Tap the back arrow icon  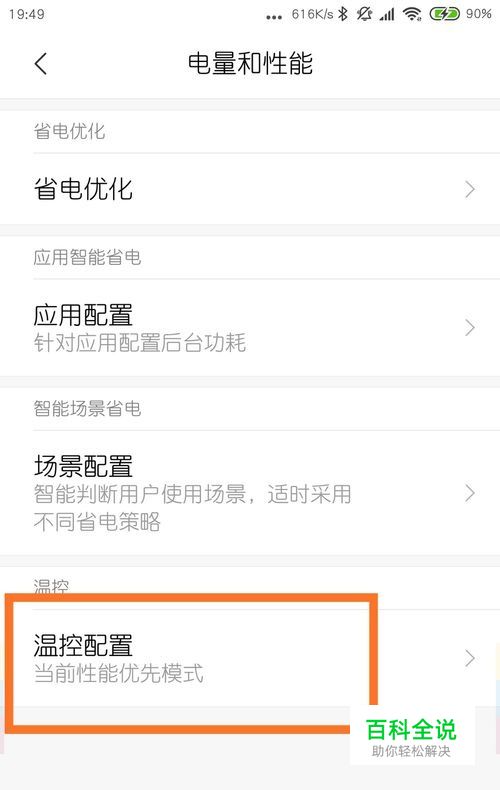[41, 63]
